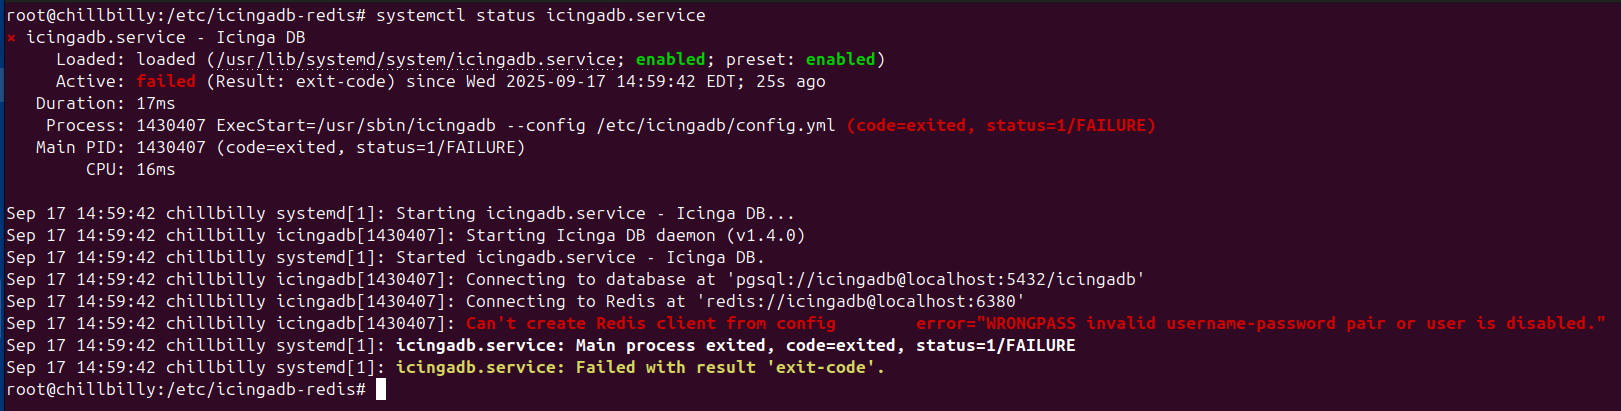Open the /etc/icingadb/config.yml path
The width and height of the screenshot is (1621, 411).
click(715, 126)
